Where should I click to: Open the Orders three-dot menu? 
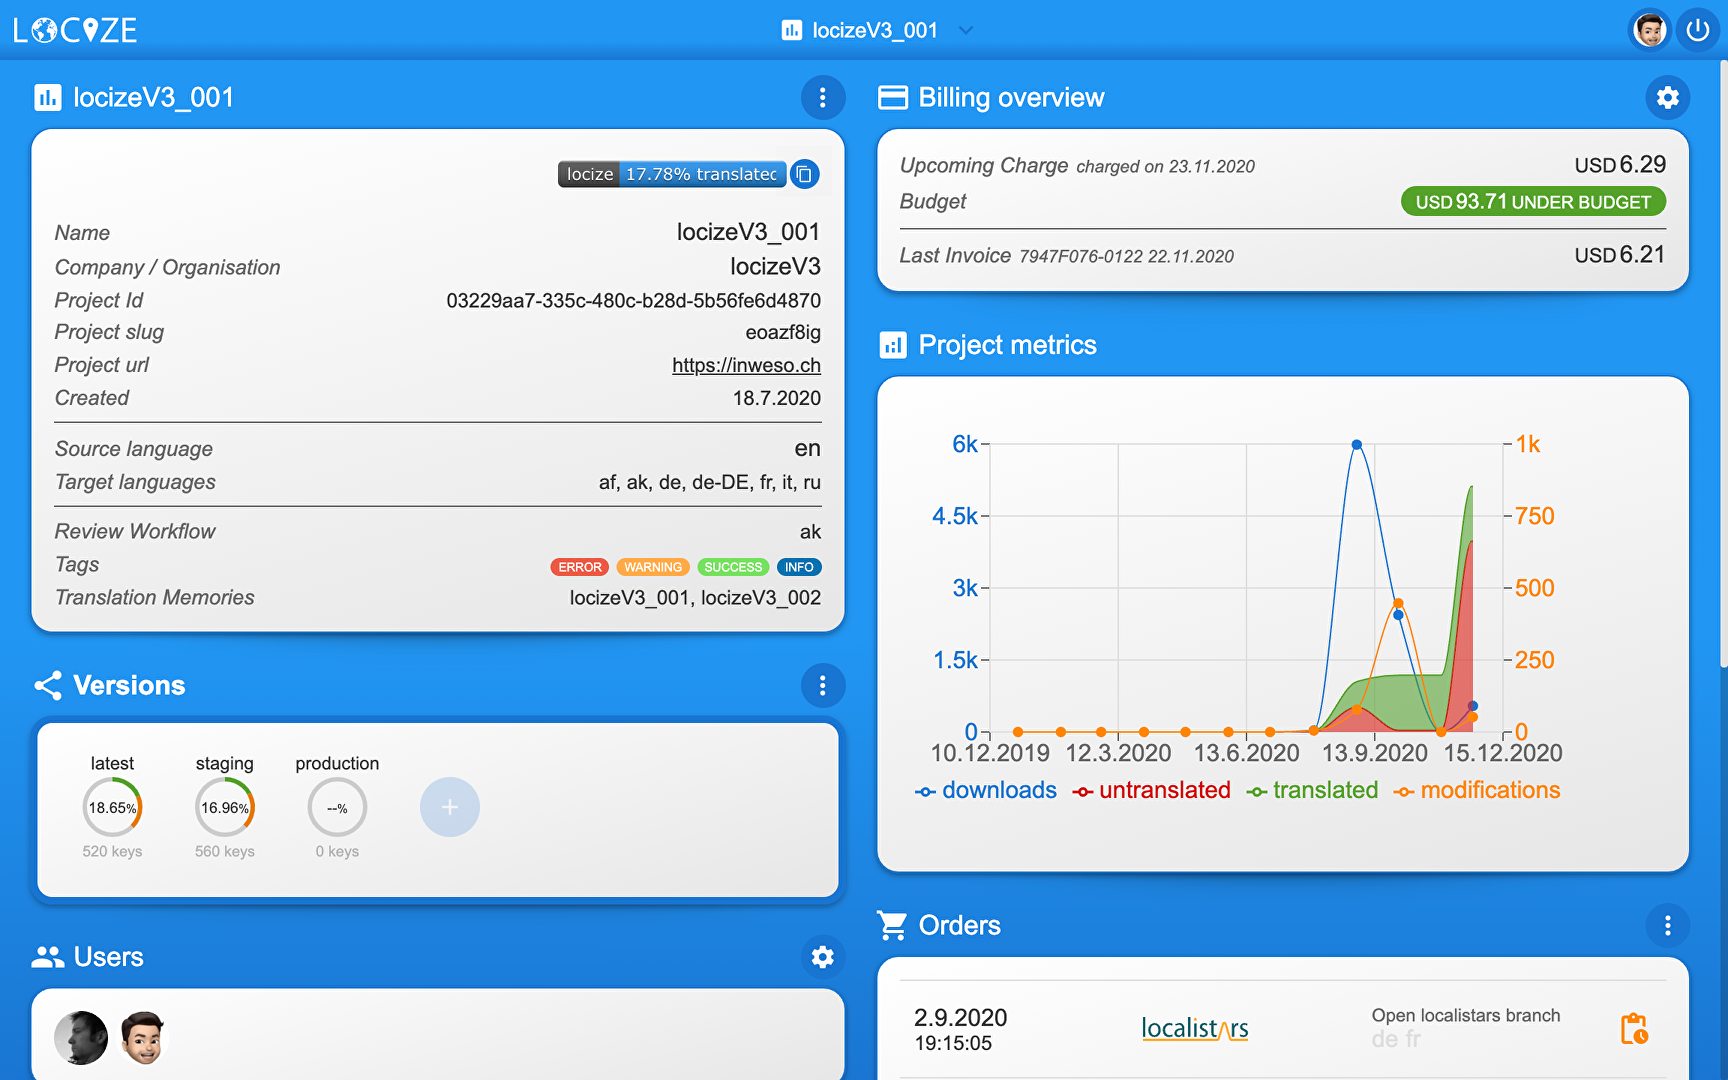(x=1667, y=925)
